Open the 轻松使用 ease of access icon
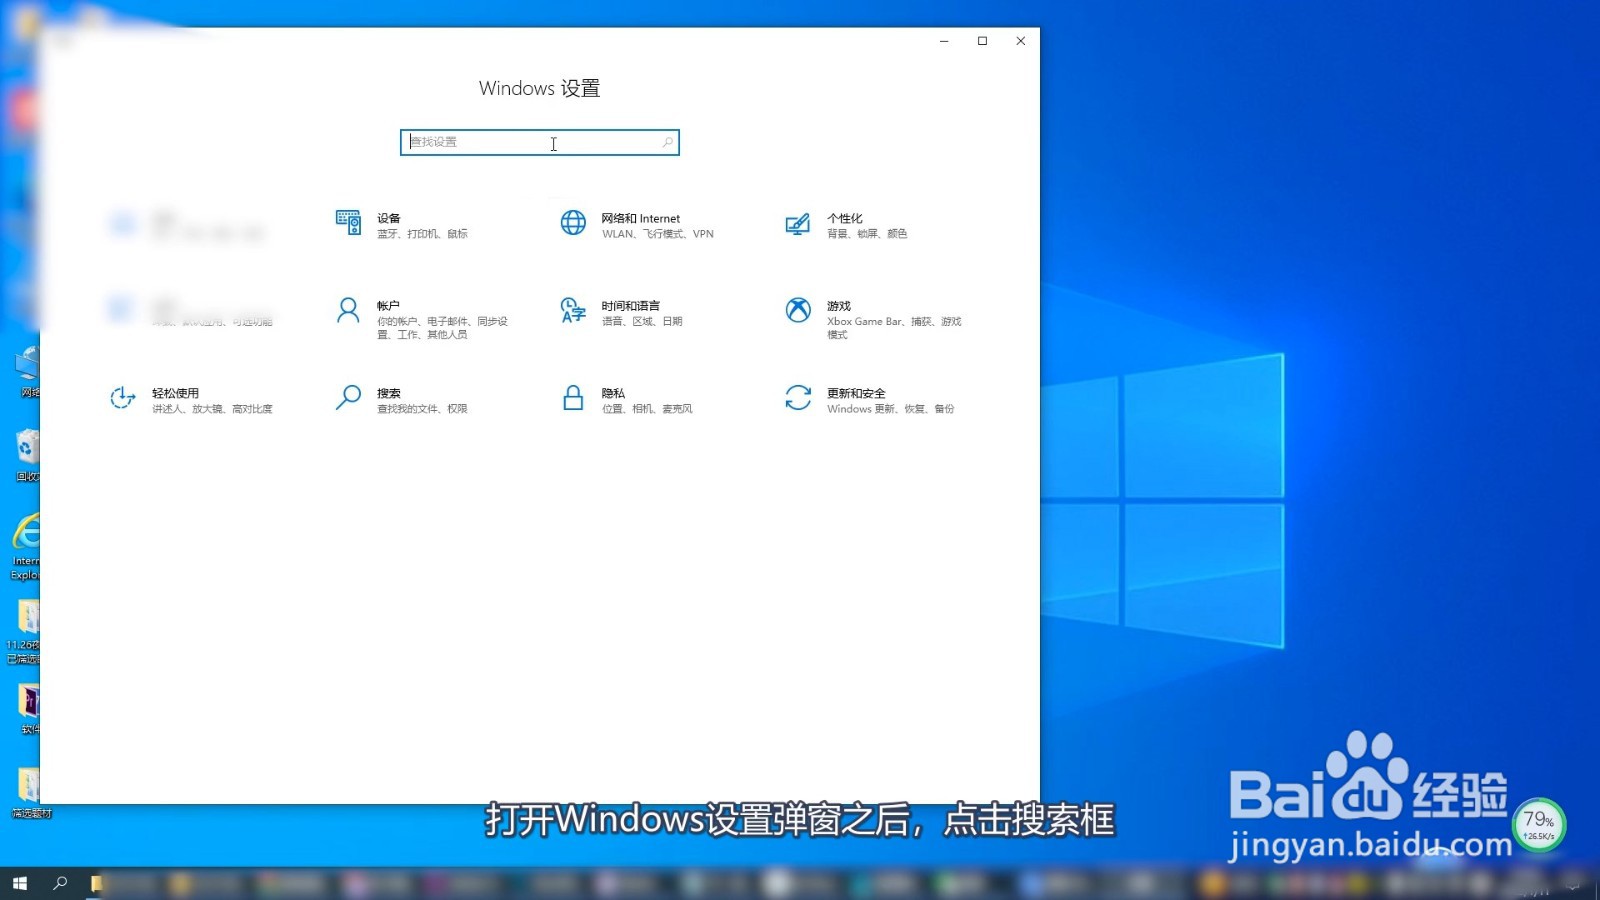Viewport: 1600px width, 900px height. click(x=122, y=398)
